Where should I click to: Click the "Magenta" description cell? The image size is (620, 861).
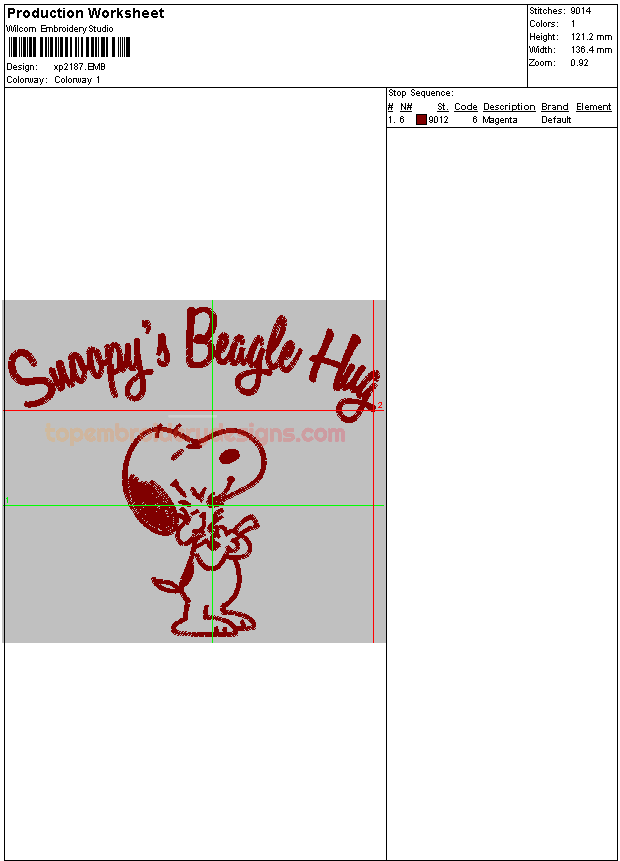pos(500,120)
